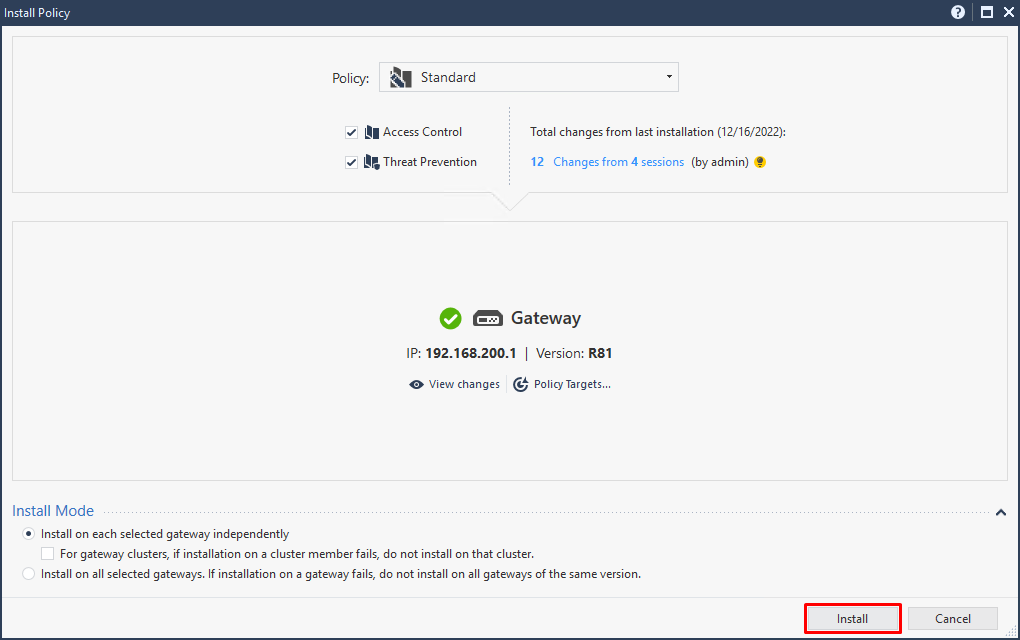Open the Standard policy combo box
Viewport: 1020px width, 640px height.
528,76
